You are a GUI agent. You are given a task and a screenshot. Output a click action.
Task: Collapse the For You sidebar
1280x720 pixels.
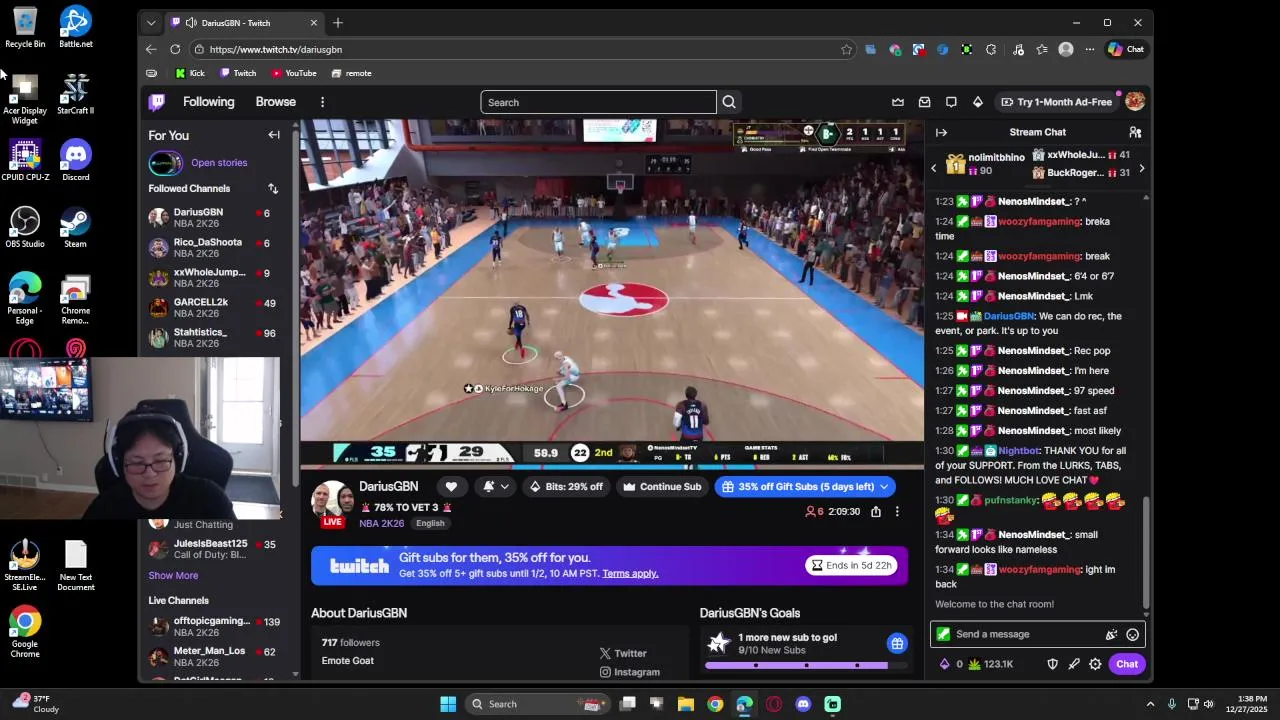tap(274, 135)
